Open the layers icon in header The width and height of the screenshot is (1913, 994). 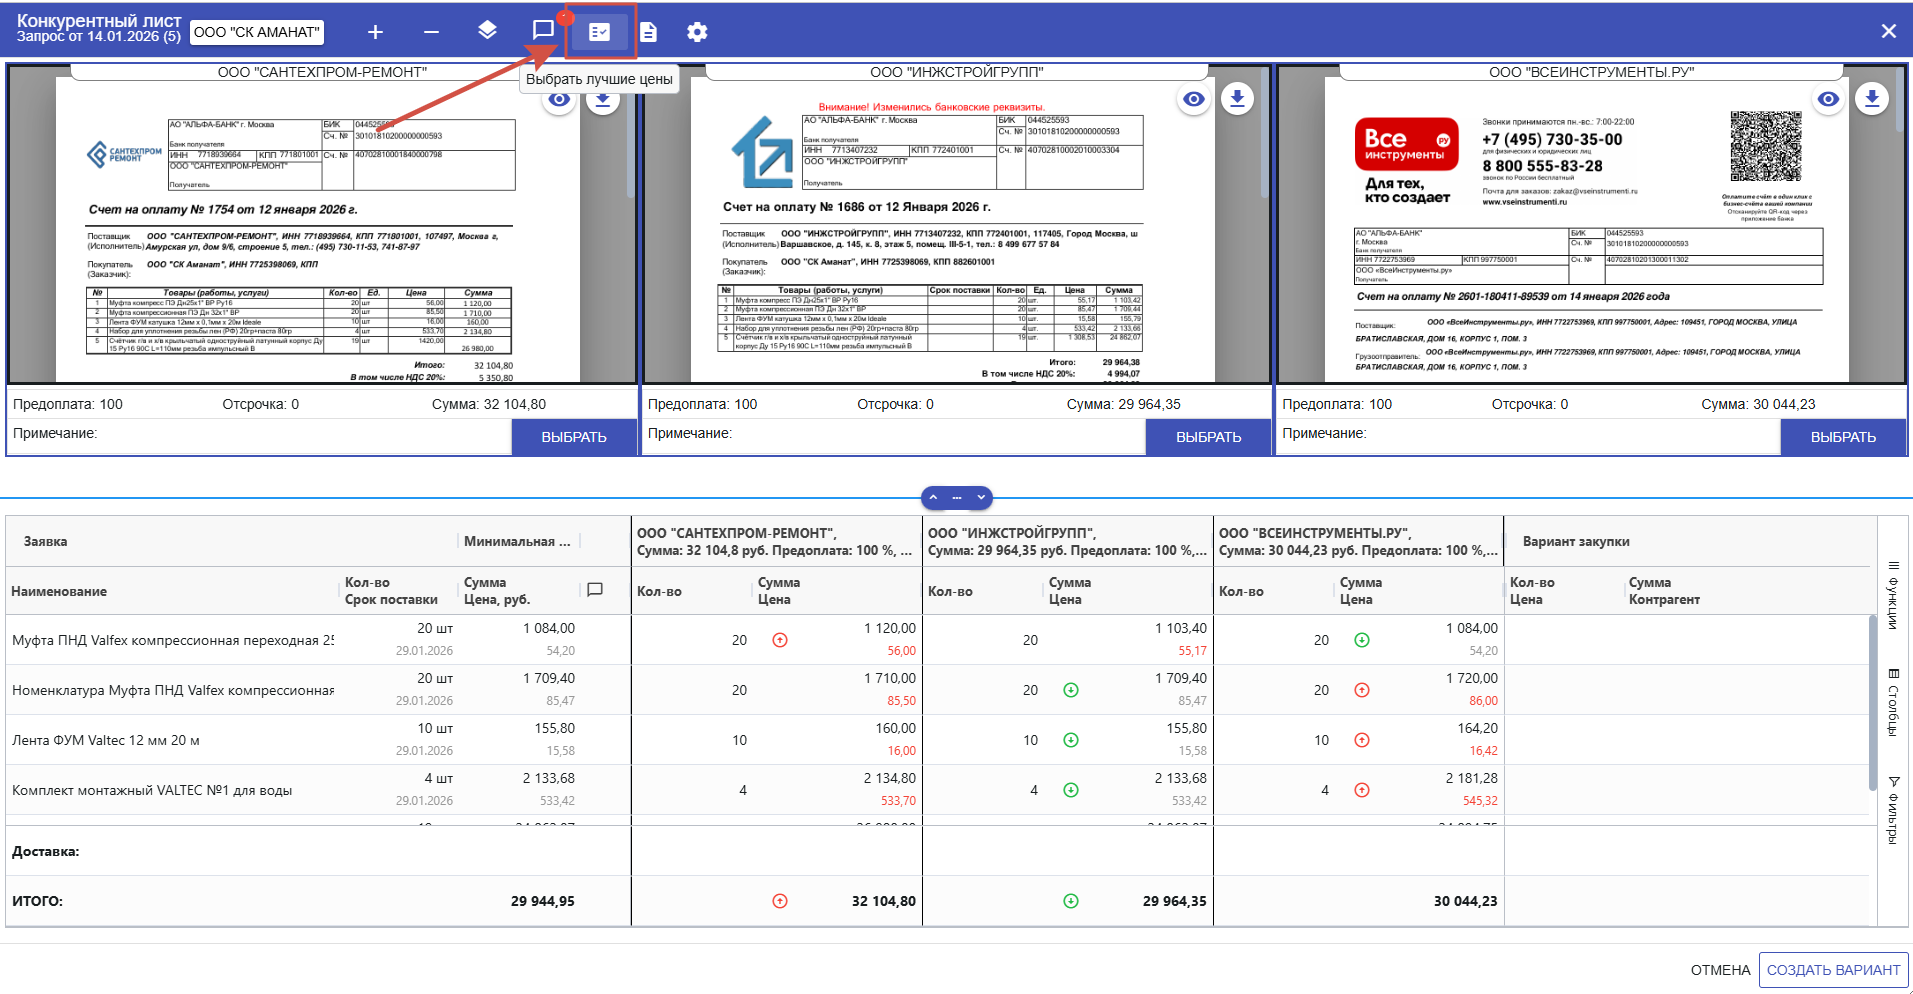coord(487,31)
